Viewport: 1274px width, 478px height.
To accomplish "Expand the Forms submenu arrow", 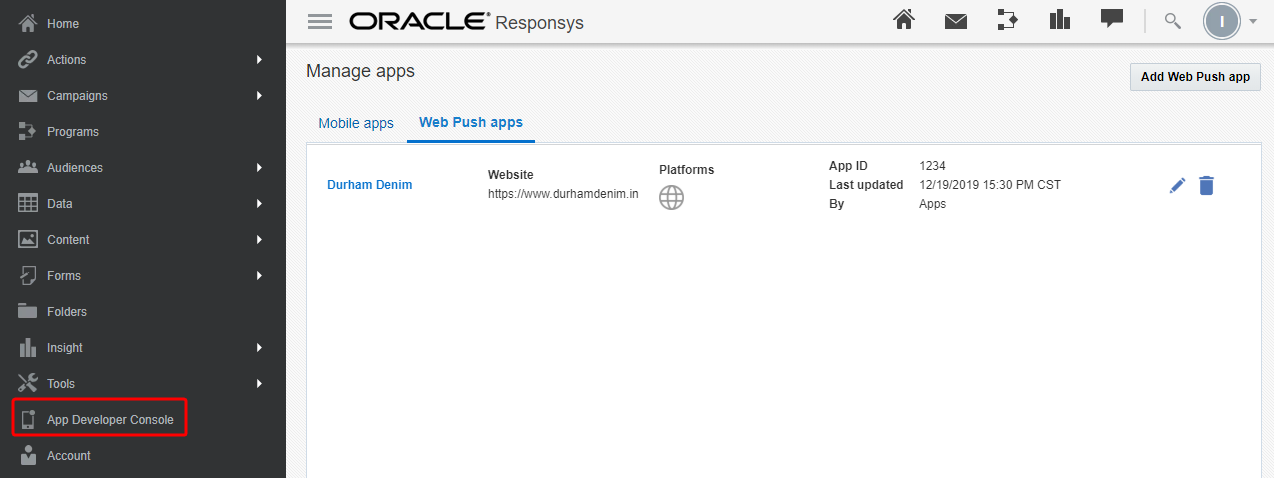I will (x=259, y=275).
